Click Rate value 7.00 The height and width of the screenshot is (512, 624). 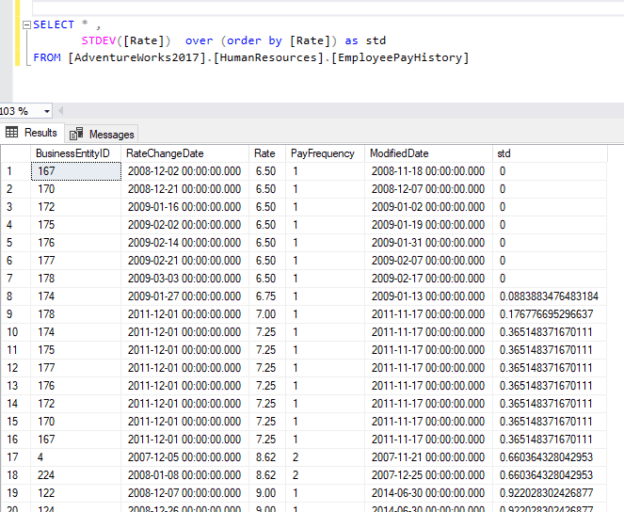[x=267, y=314]
